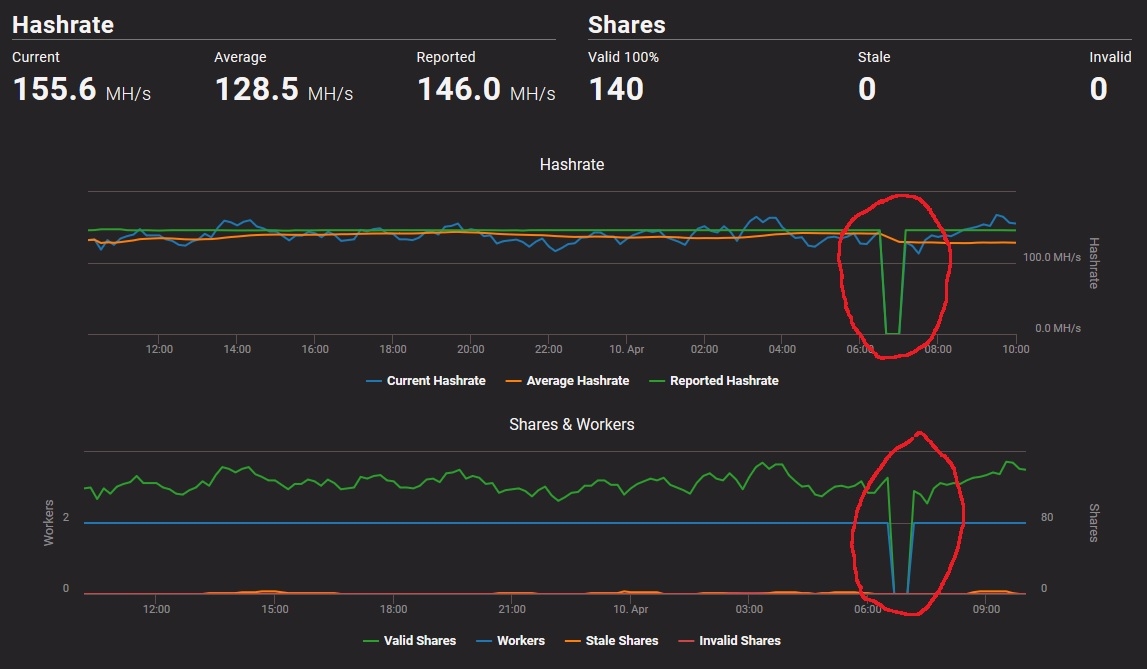
Task: Click the Shares section heading
Action: point(627,25)
